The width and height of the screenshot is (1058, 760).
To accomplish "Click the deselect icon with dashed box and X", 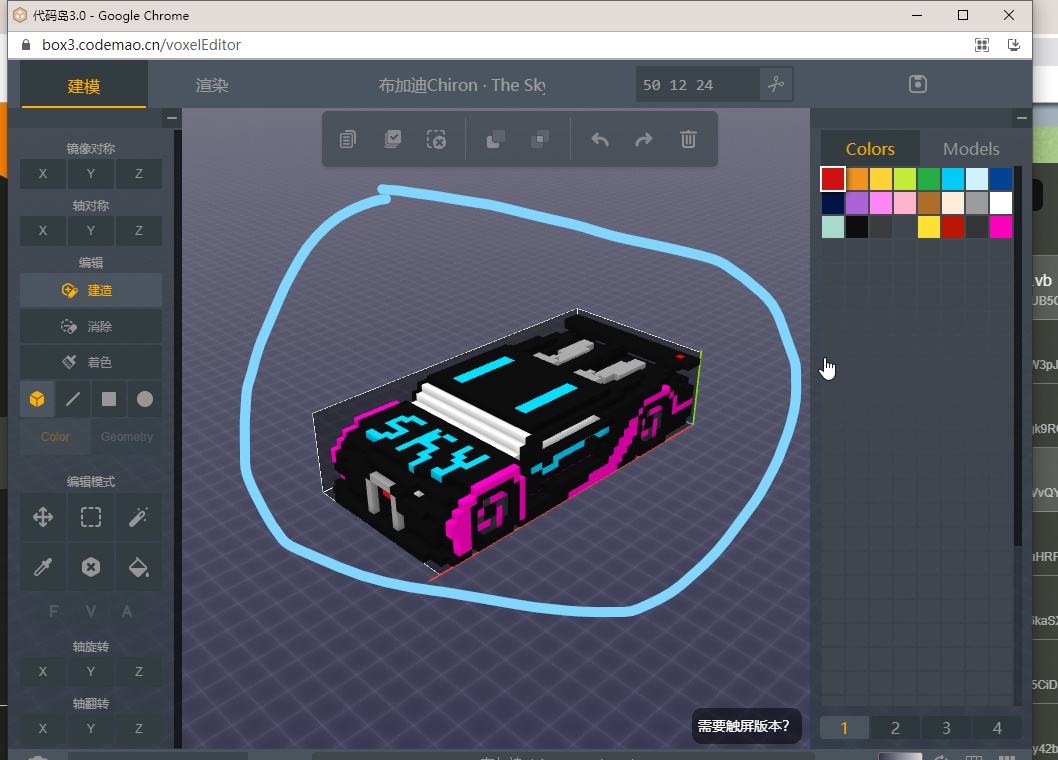I will tap(436, 140).
